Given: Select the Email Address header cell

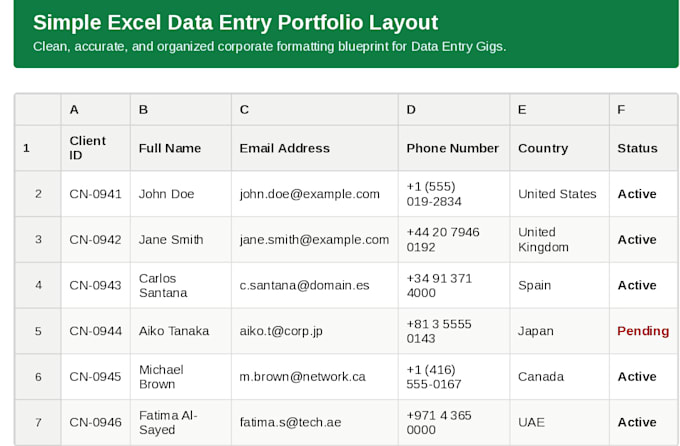Looking at the screenshot, I should (314, 148).
